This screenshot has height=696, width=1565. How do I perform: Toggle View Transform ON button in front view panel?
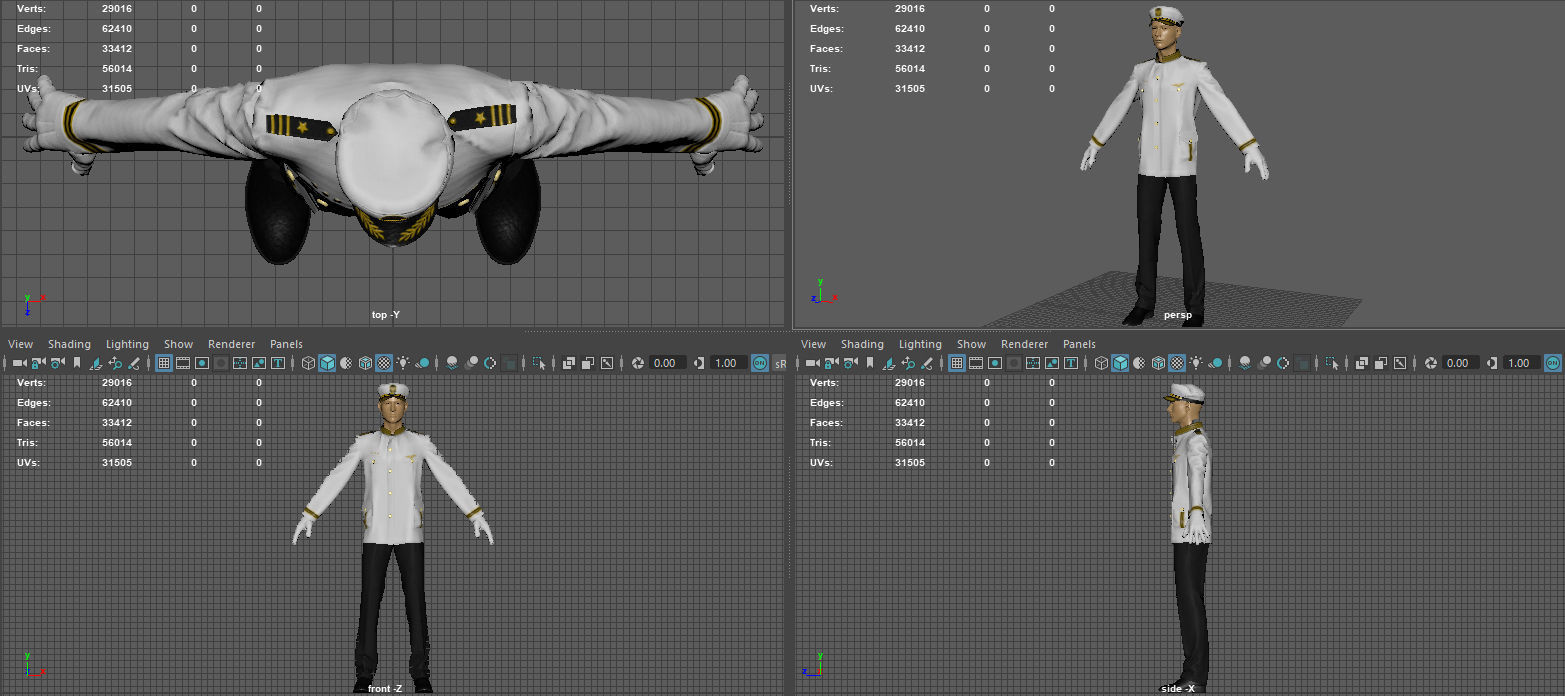[x=759, y=363]
